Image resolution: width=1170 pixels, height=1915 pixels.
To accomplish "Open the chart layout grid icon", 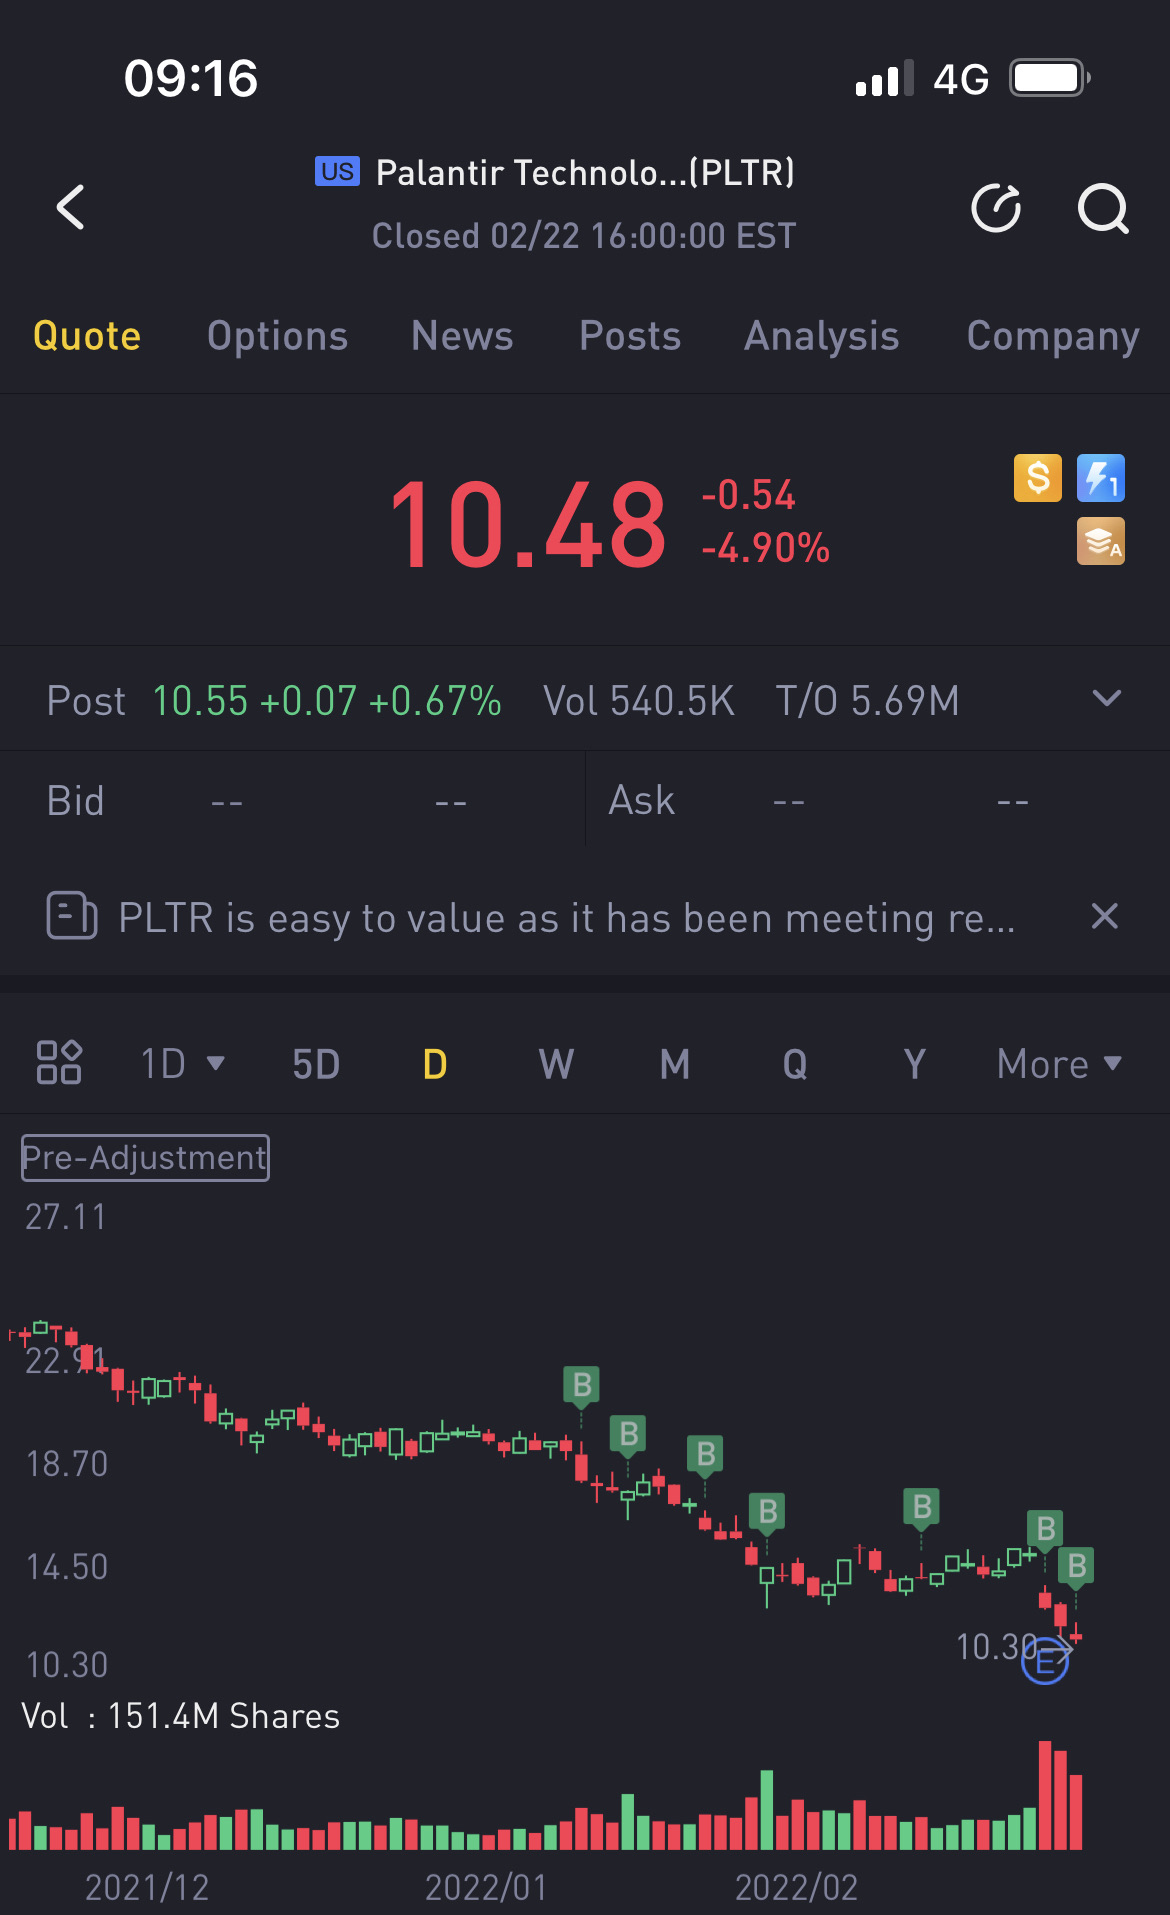I will click(x=59, y=1063).
